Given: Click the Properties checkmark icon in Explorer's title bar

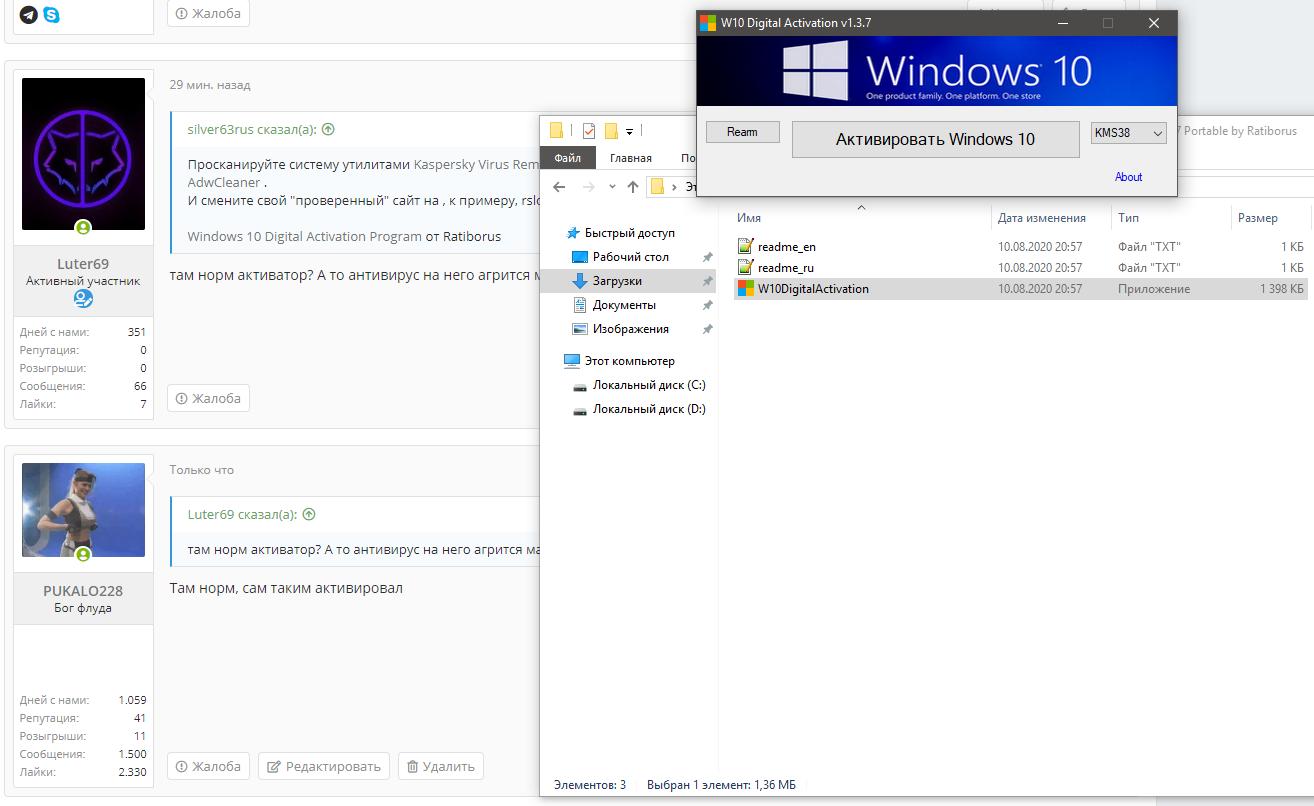Looking at the screenshot, I should pyautogui.click(x=588, y=131).
